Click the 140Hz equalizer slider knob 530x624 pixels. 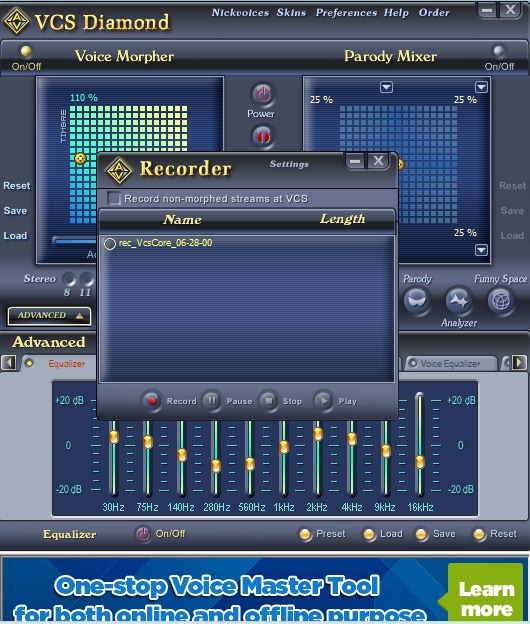click(x=182, y=455)
